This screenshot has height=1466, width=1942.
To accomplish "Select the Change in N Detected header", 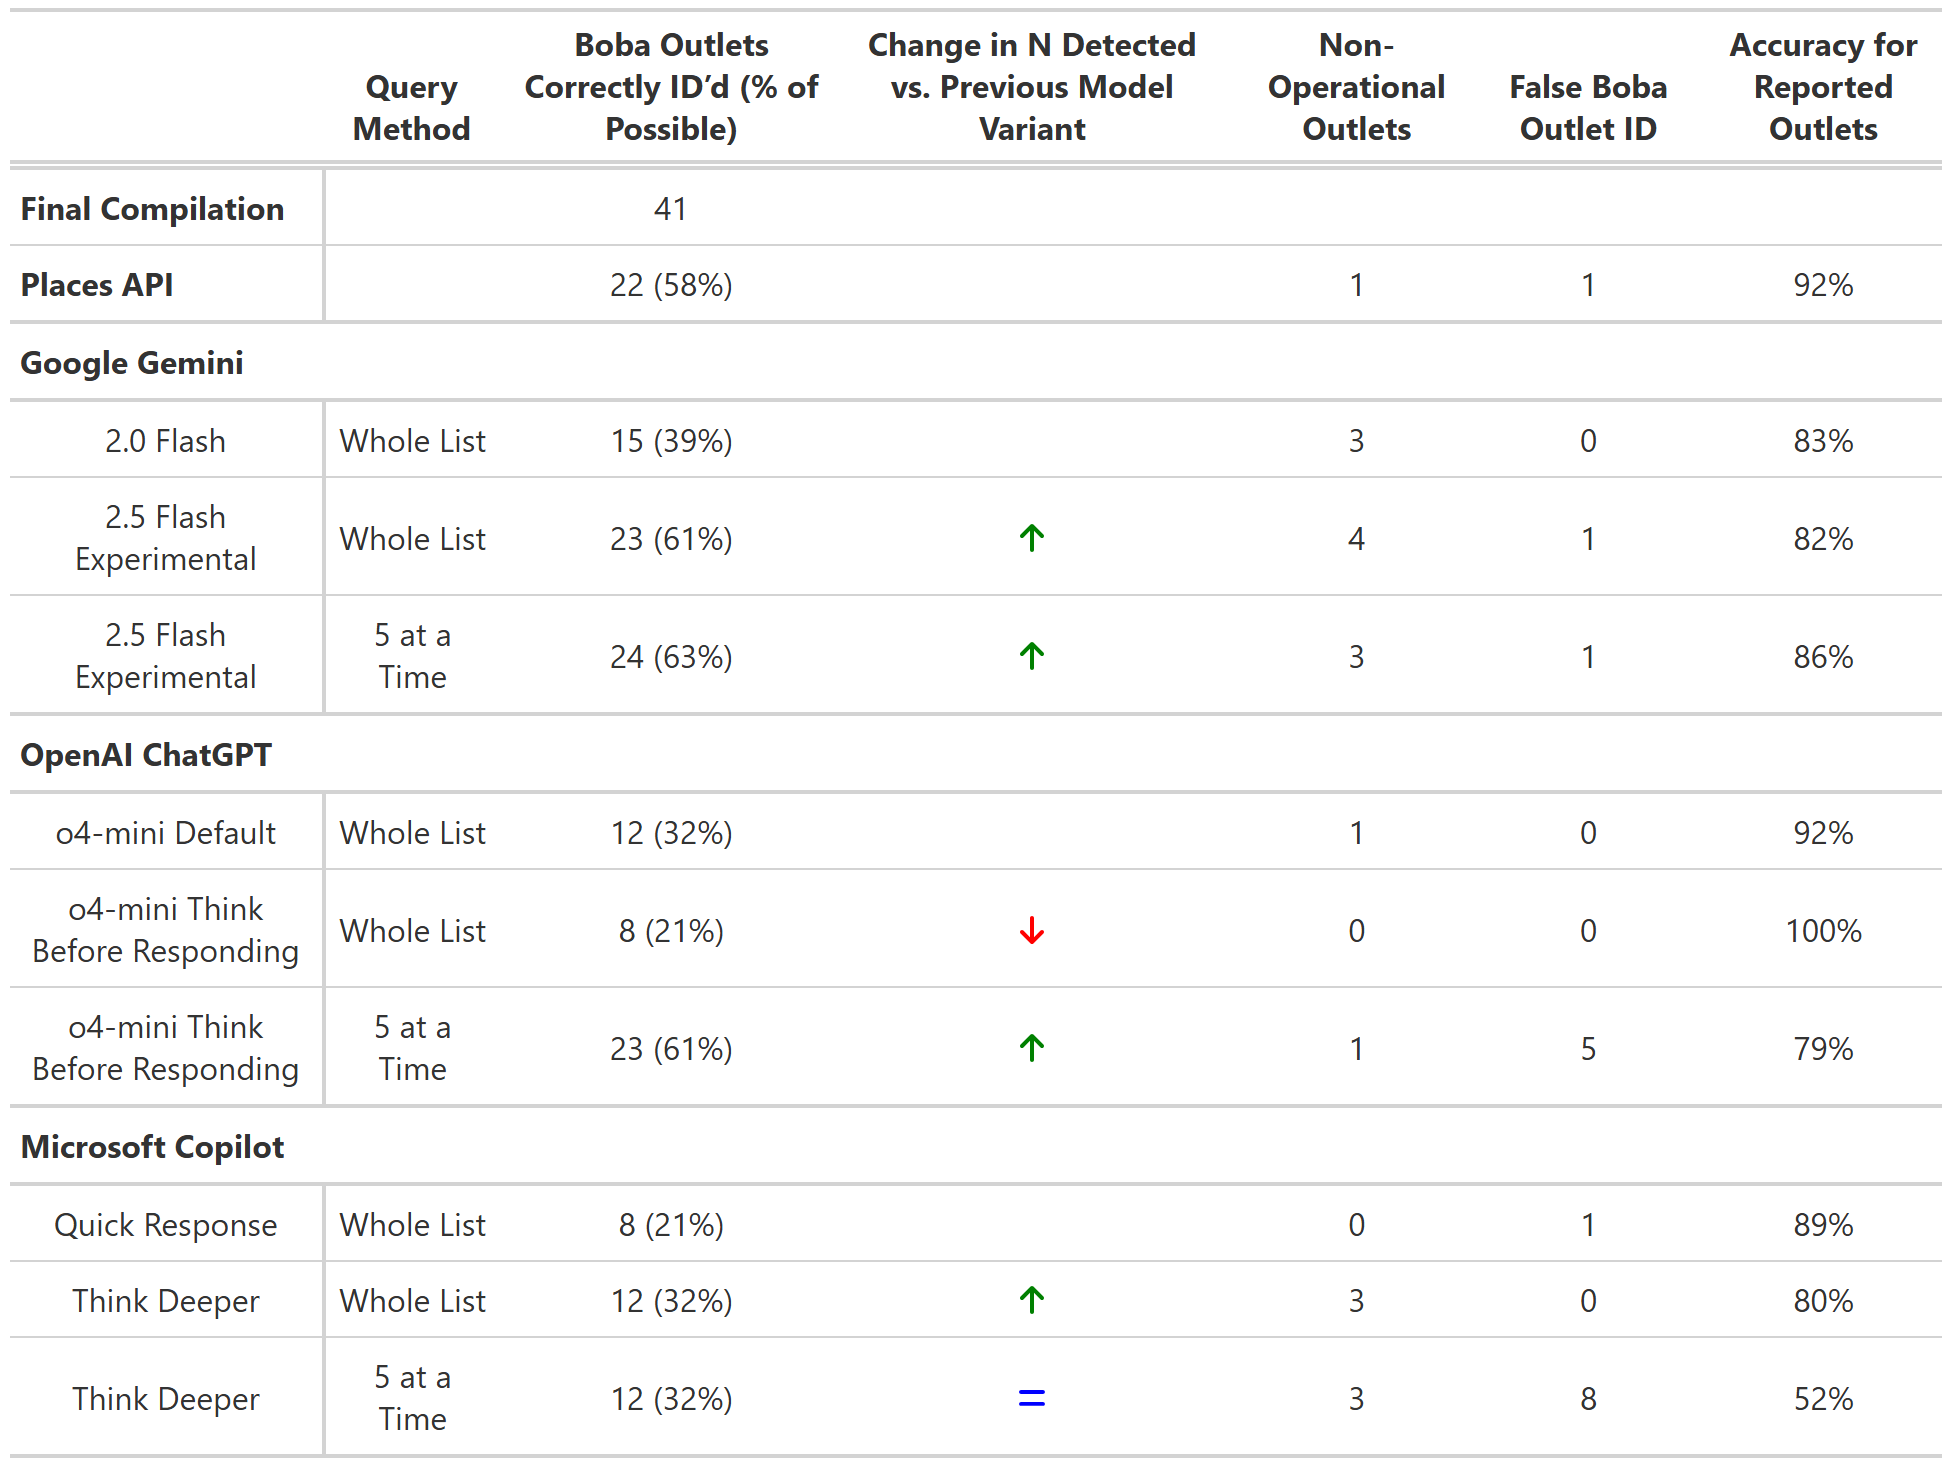I will click(x=1031, y=87).
